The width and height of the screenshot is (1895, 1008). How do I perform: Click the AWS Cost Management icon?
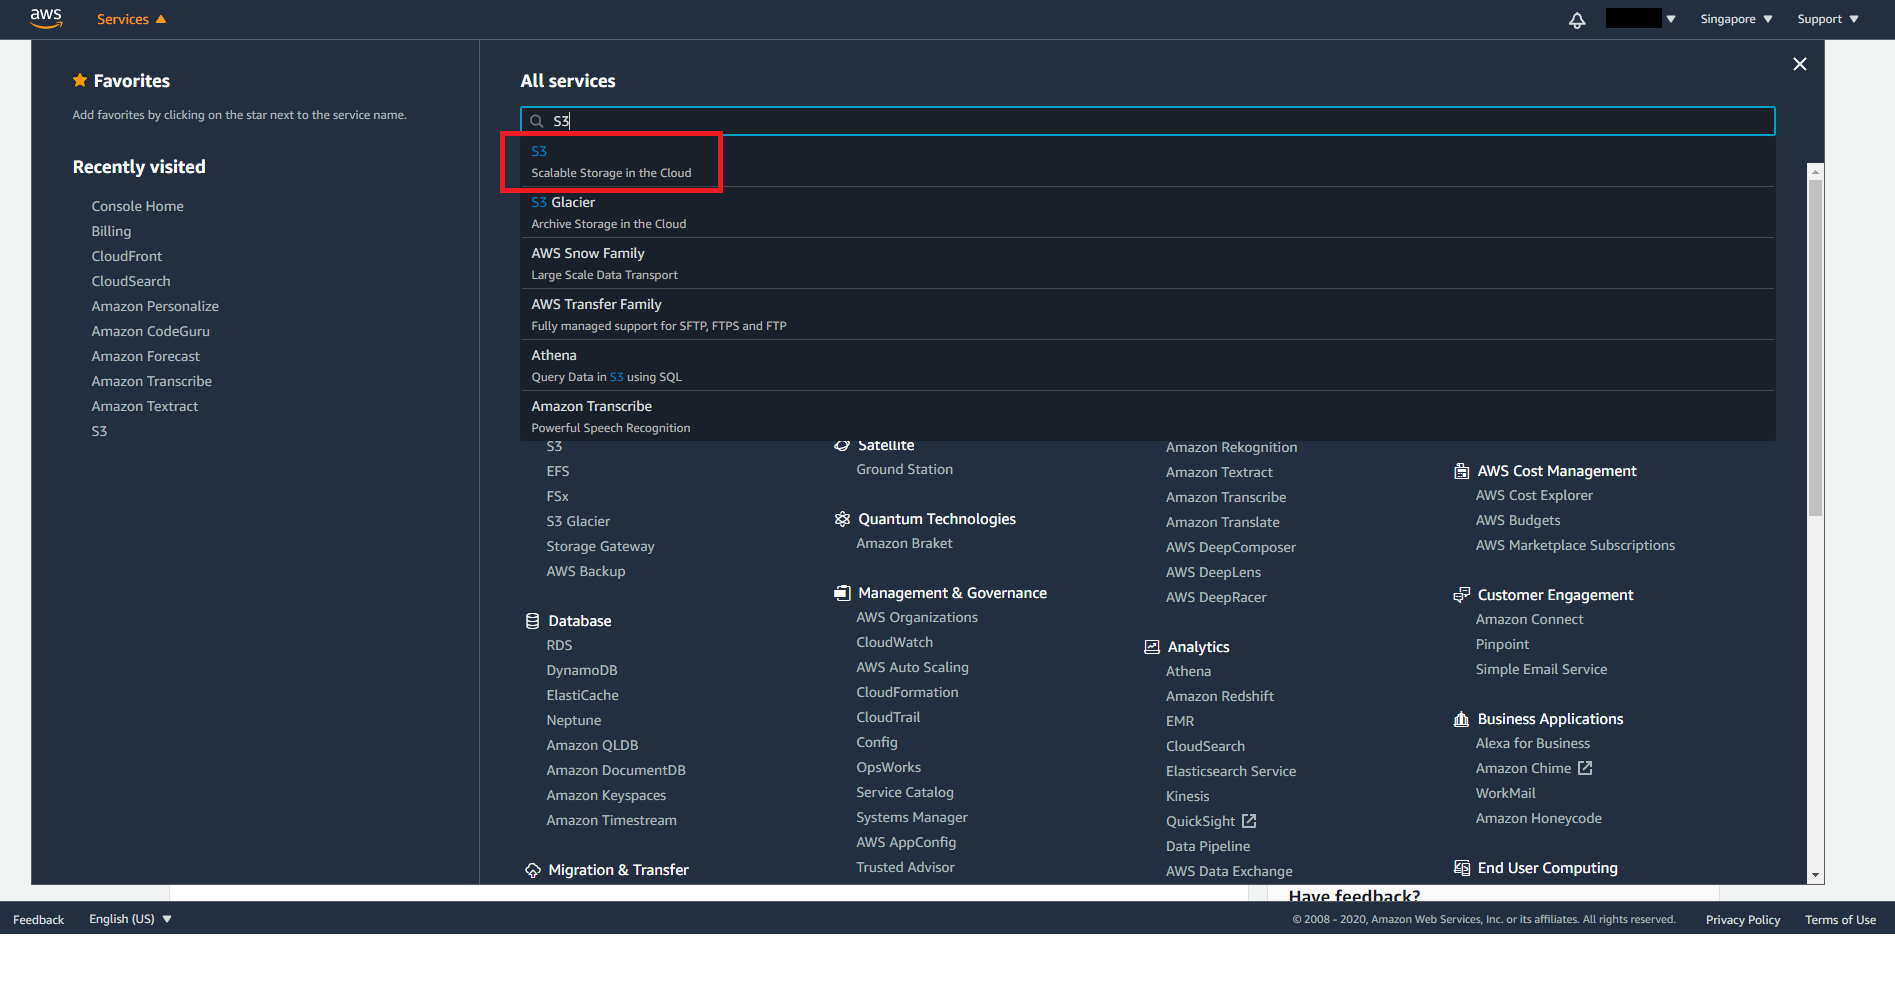1461,471
